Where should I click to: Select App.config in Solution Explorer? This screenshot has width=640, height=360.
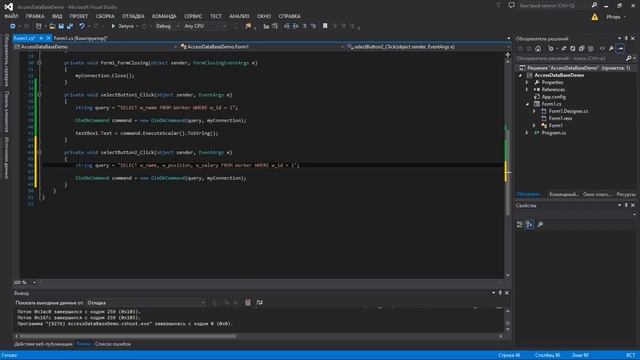pyautogui.click(x=553, y=97)
